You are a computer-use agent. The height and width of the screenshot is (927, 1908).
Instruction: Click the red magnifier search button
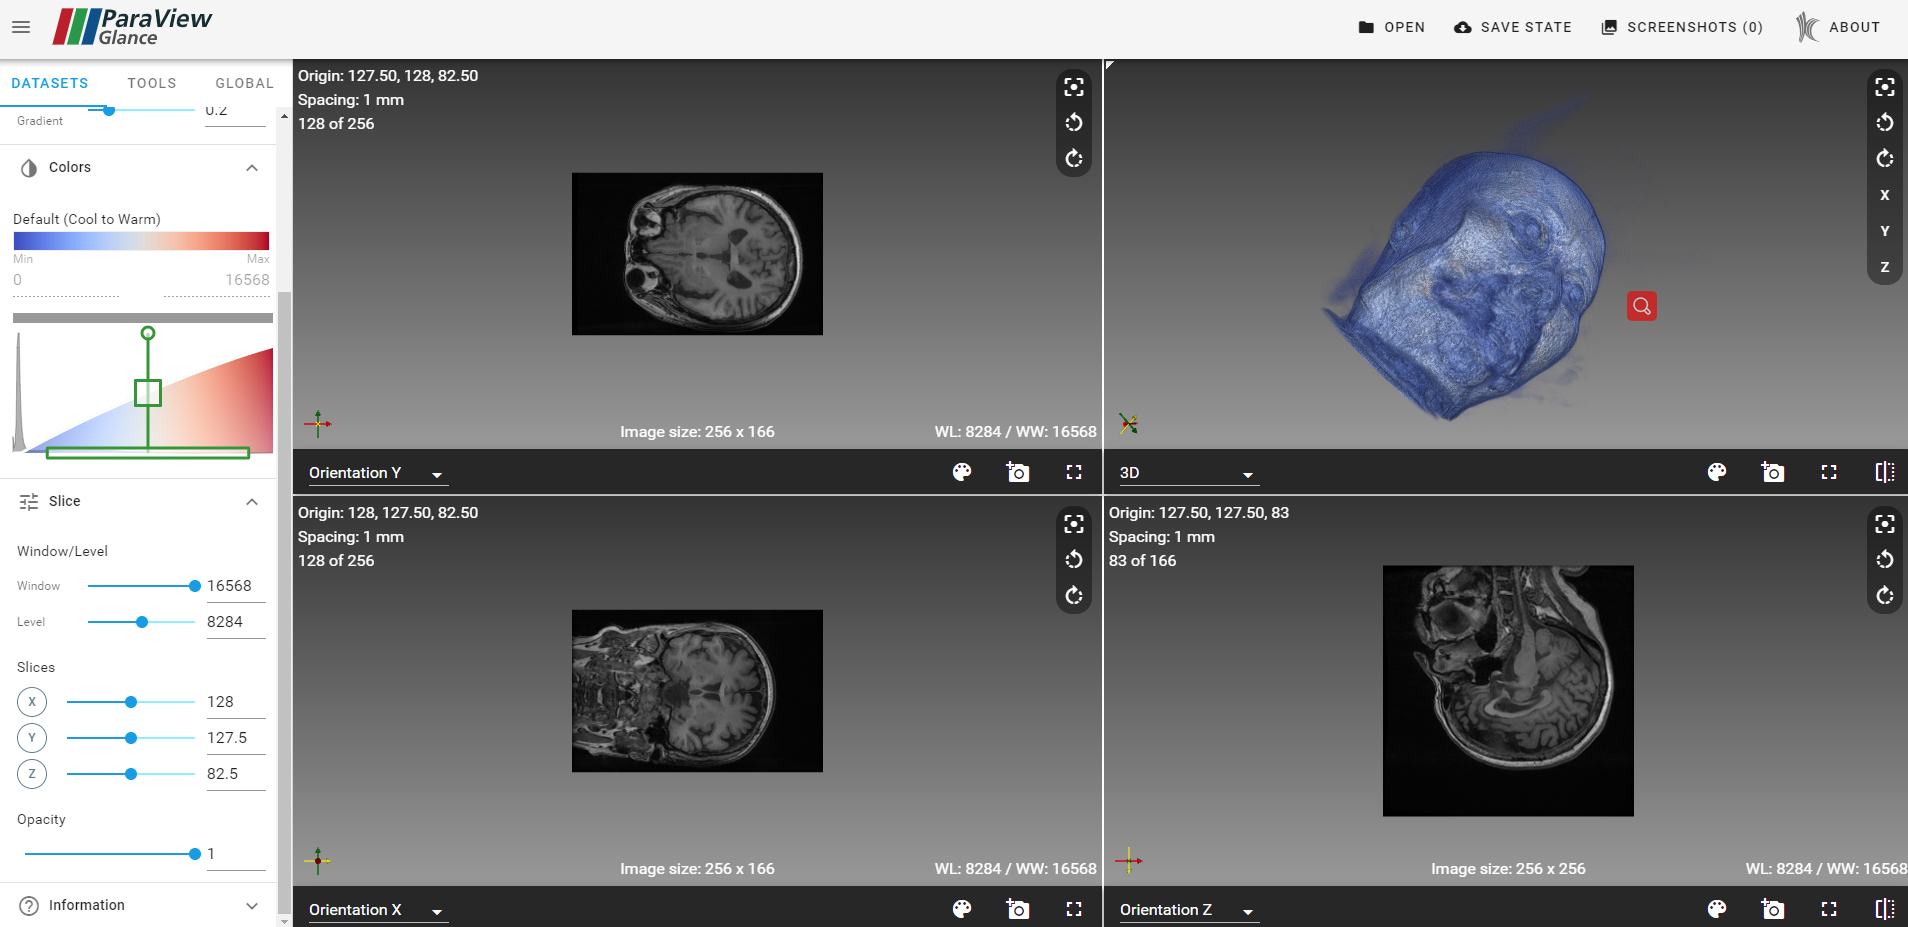coord(1642,306)
